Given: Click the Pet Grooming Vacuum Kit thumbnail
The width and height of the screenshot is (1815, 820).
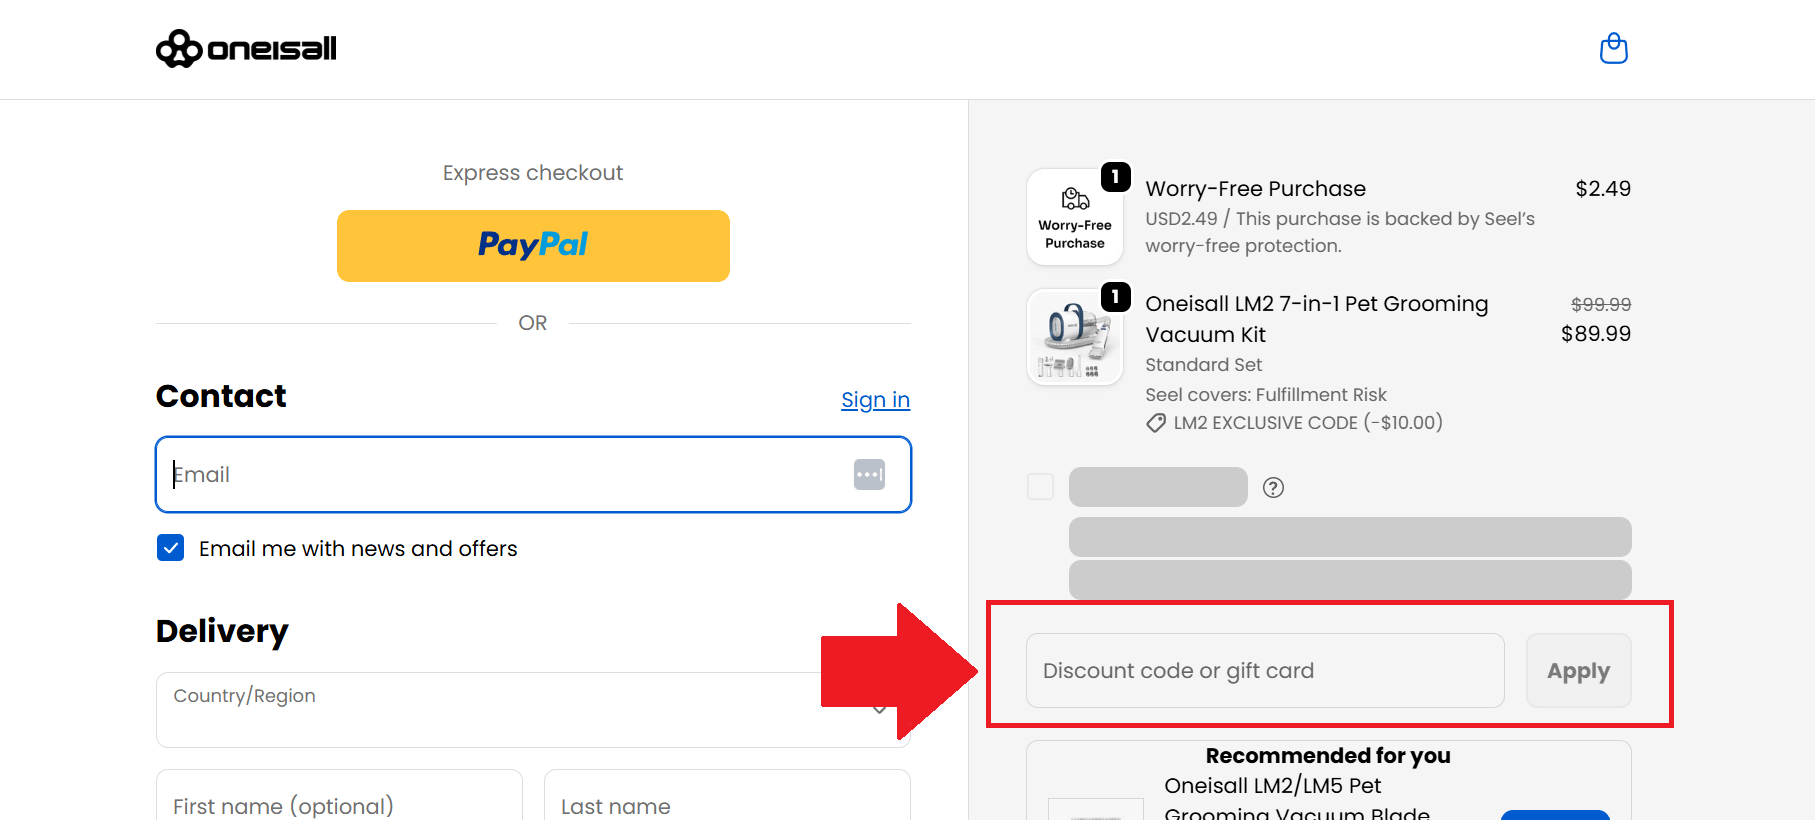Looking at the screenshot, I should [x=1075, y=337].
